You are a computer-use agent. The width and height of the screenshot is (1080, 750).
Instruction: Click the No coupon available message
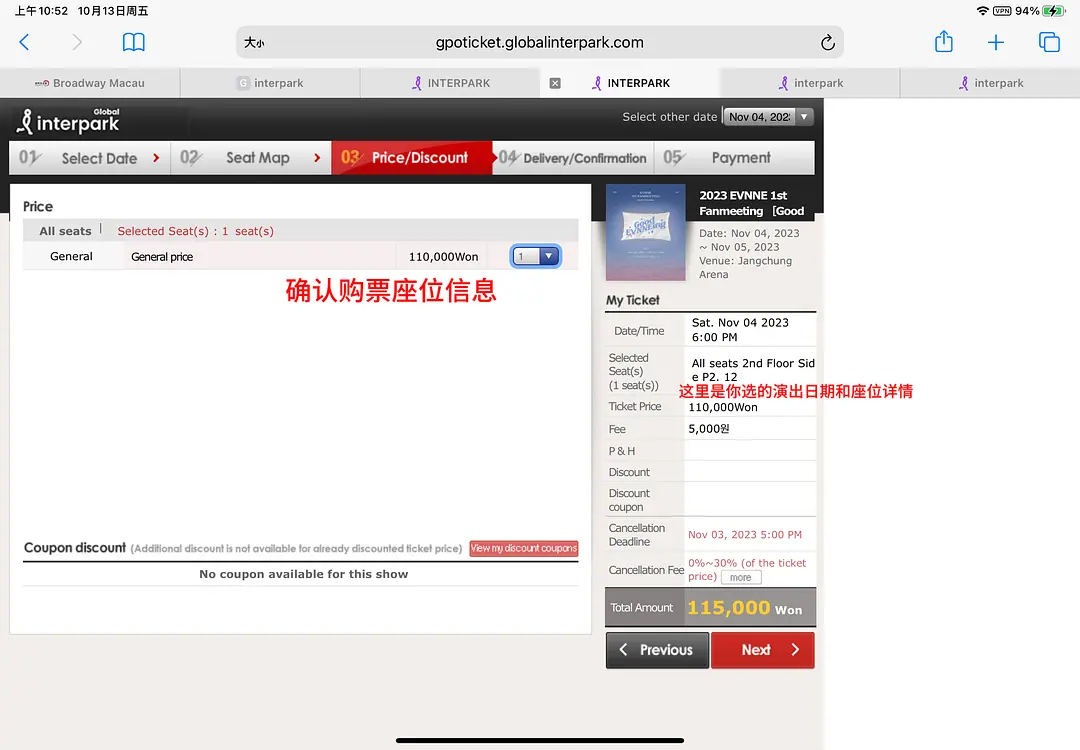(x=304, y=574)
